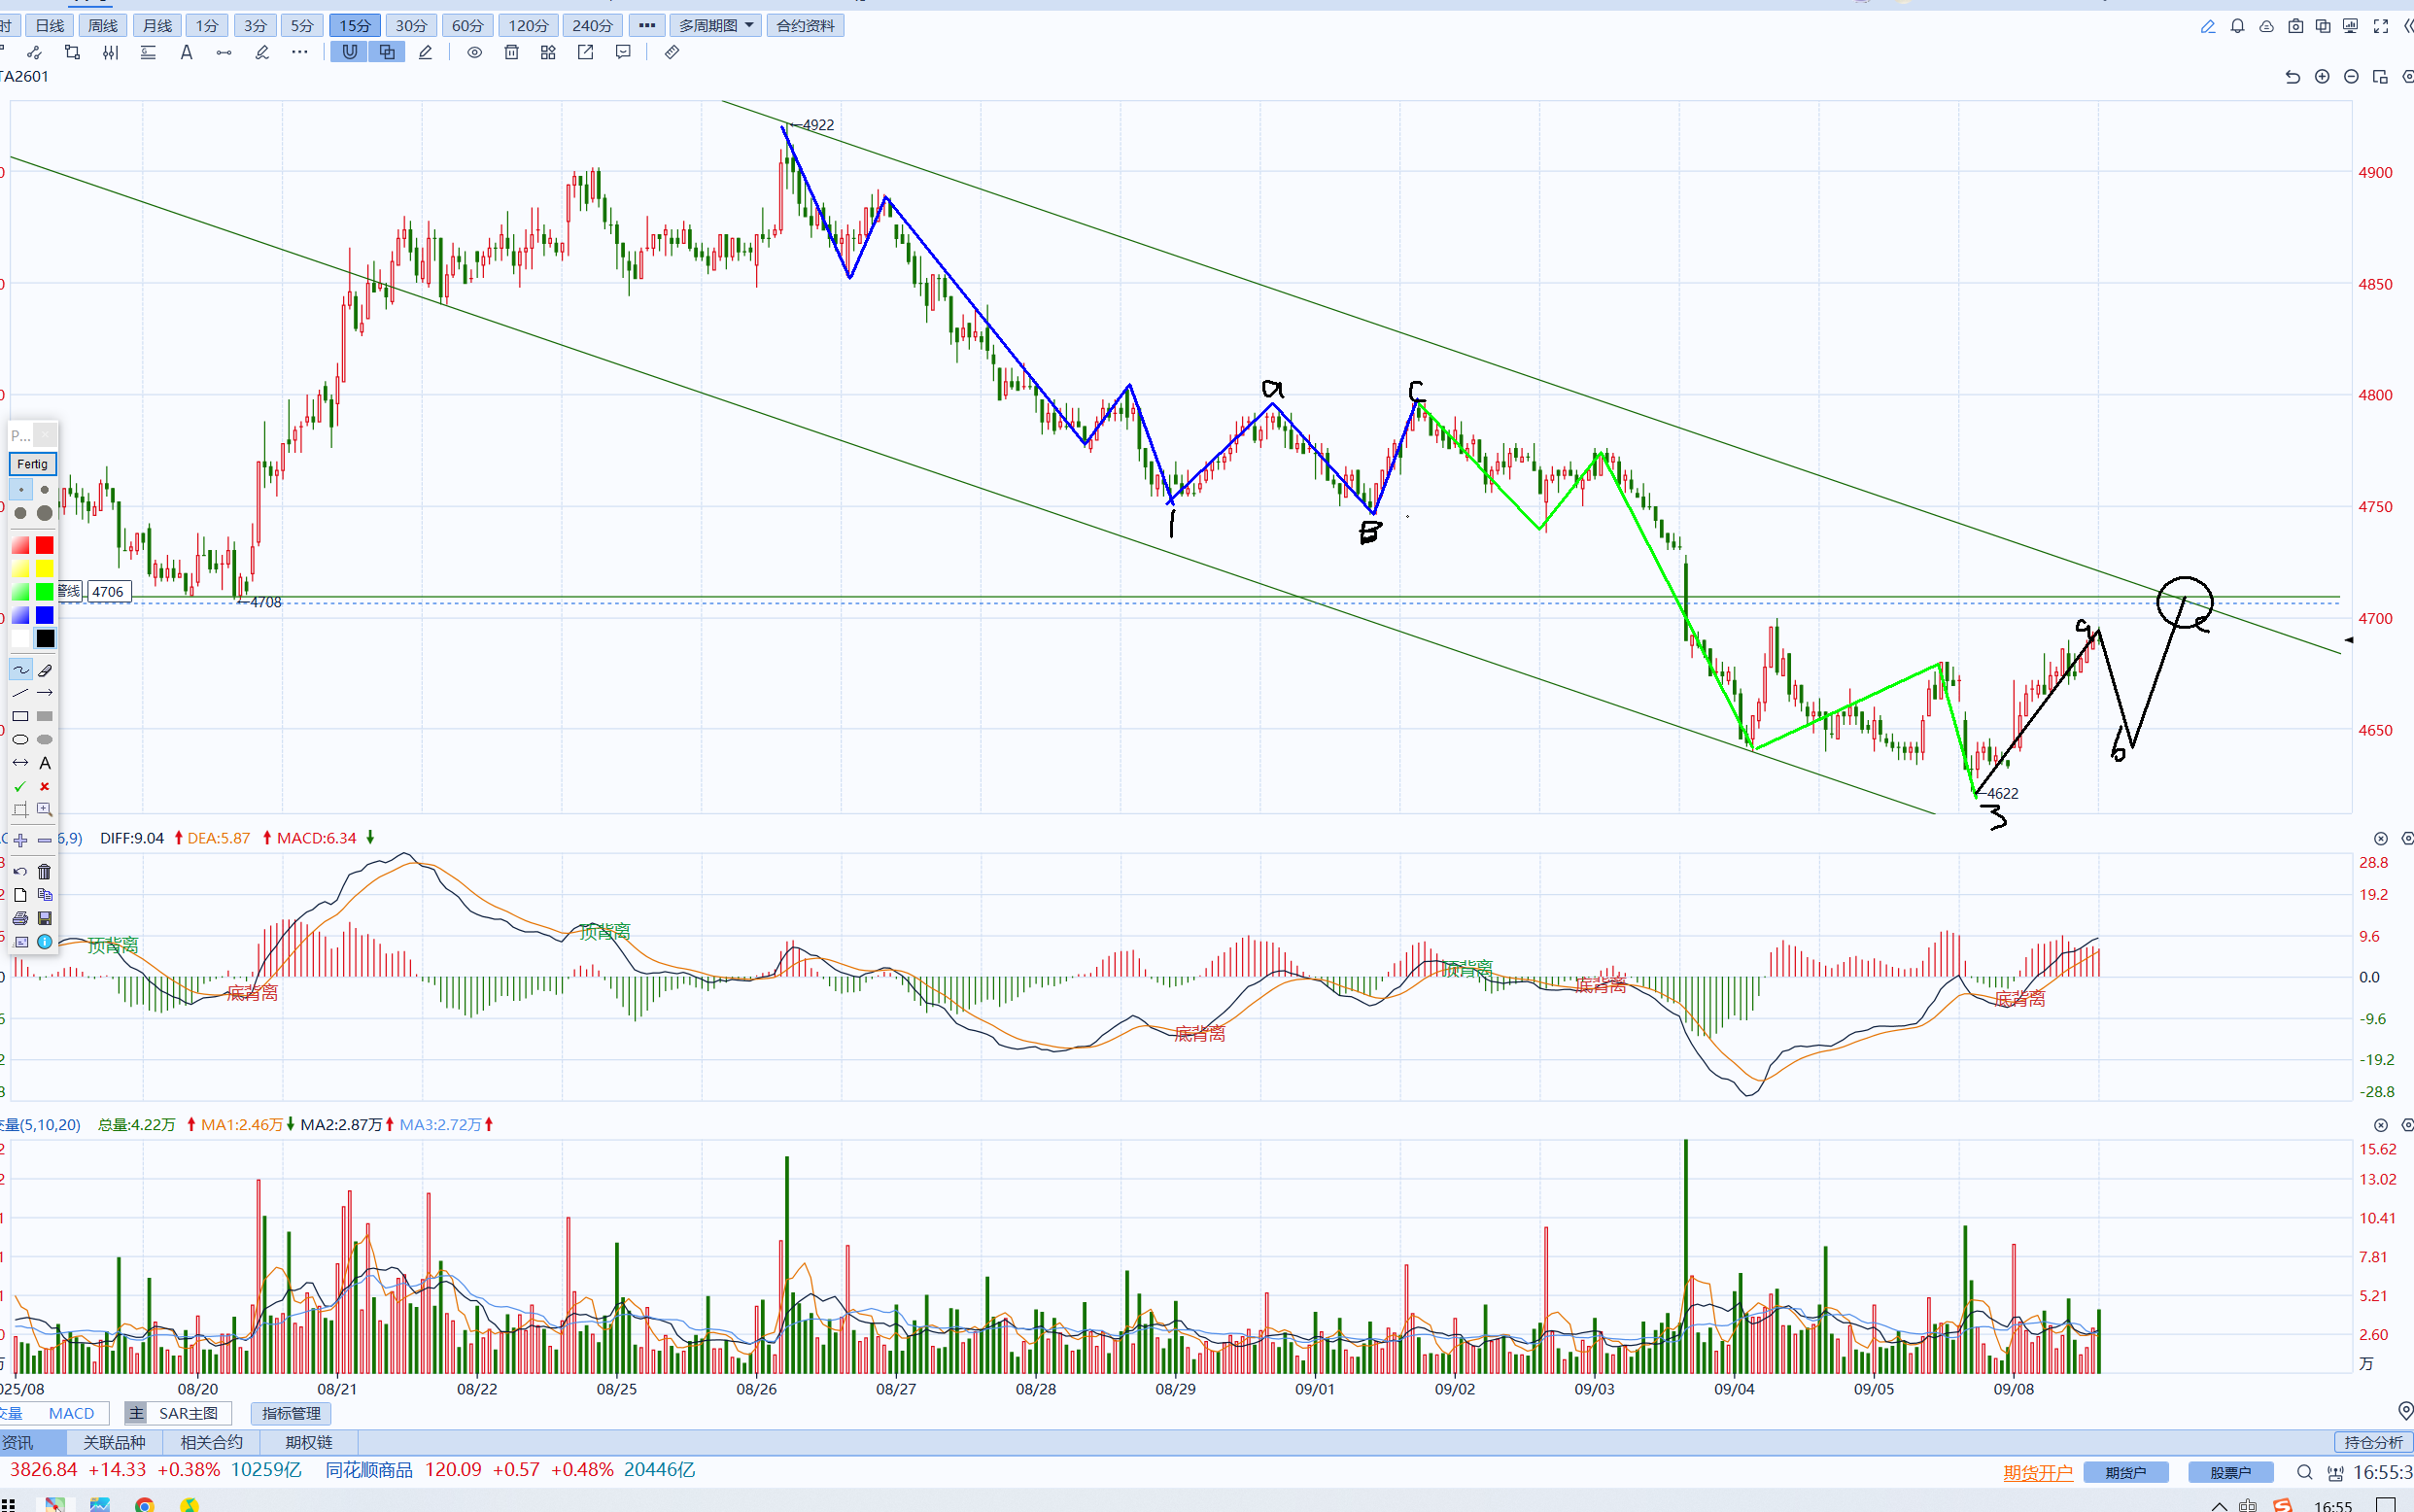The height and width of the screenshot is (1512, 2414).
Task: Click the ruler measurement tool icon
Action: tap(672, 52)
